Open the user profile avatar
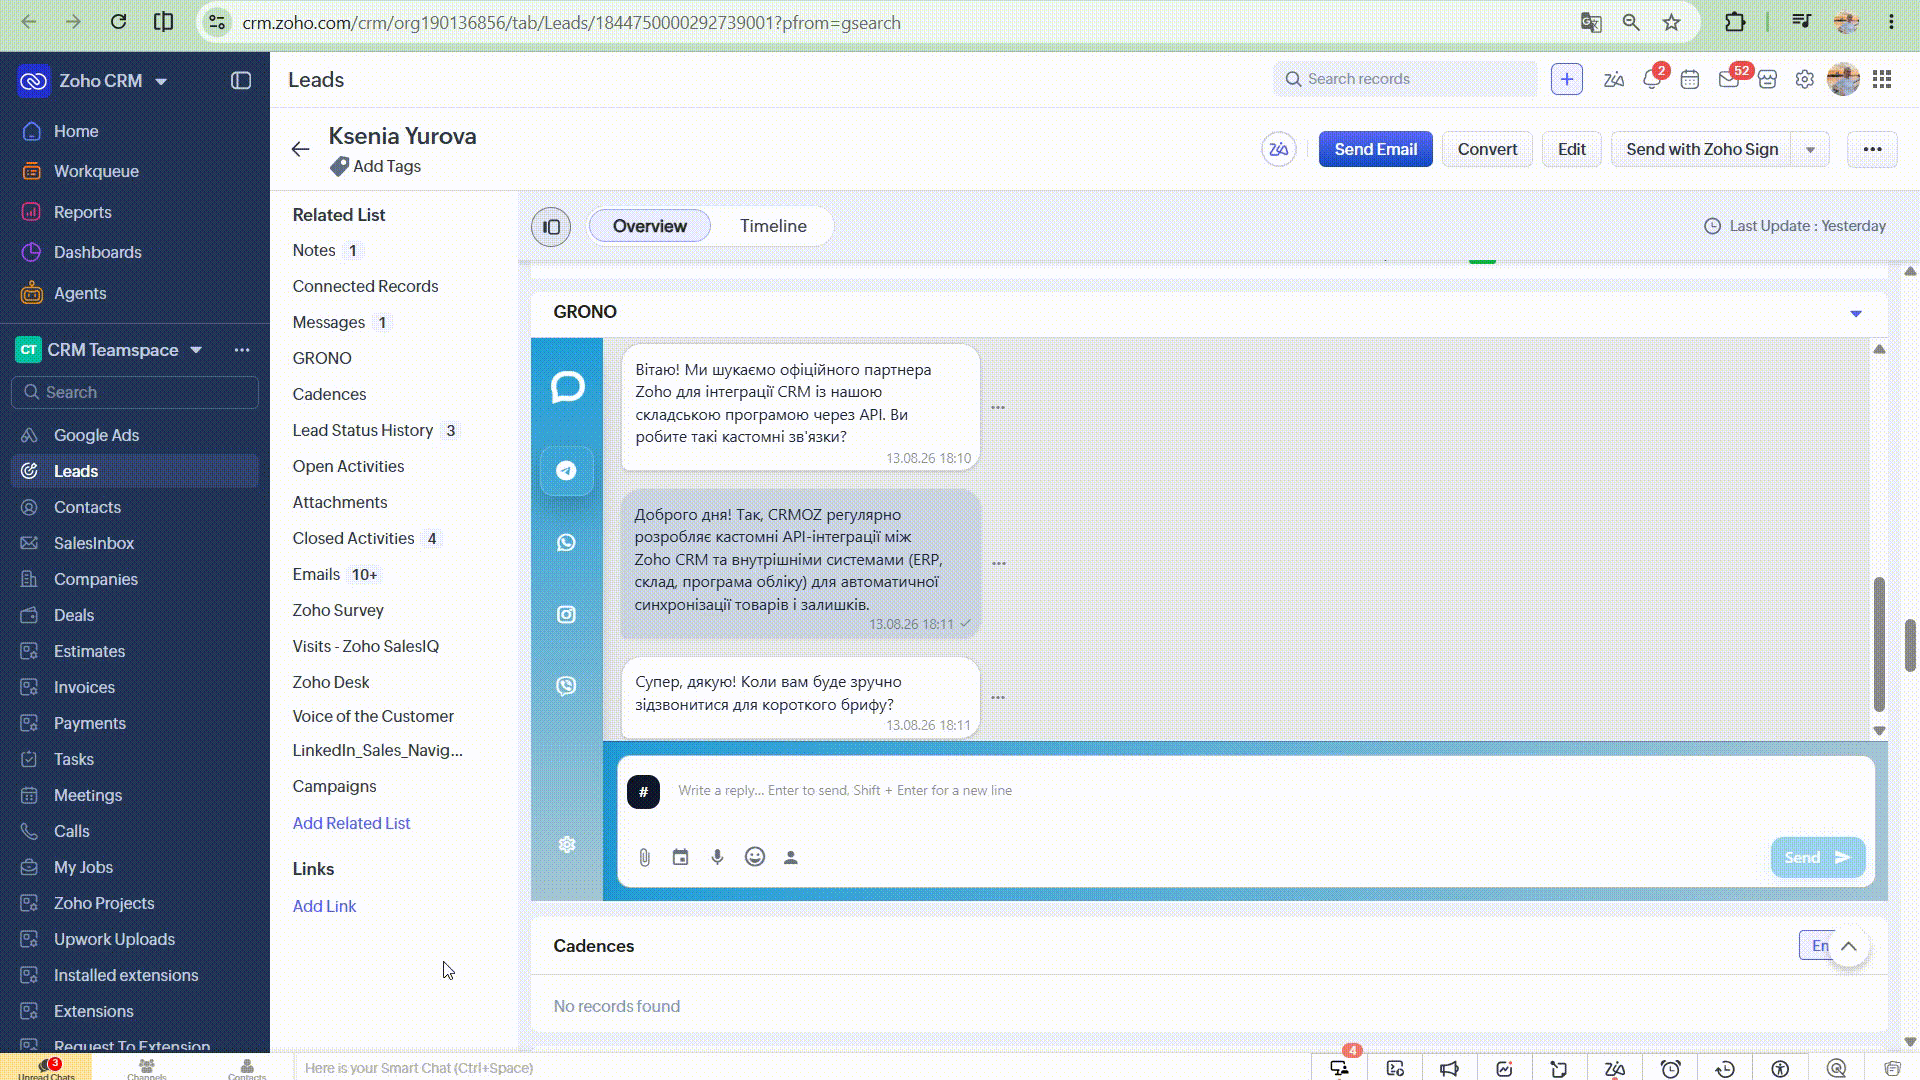Image resolution: width=1920 pixels, height=1080 pixels. [x=1843, y=79]
